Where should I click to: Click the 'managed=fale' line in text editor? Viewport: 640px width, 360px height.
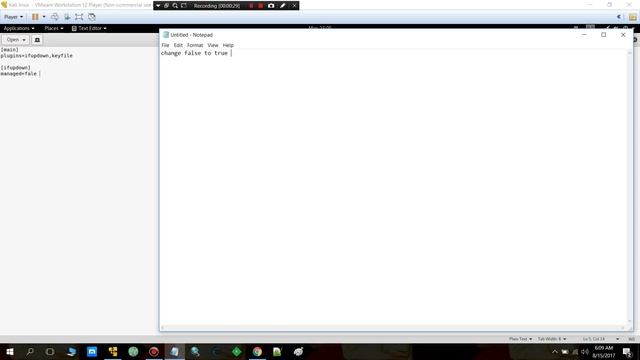19,74
